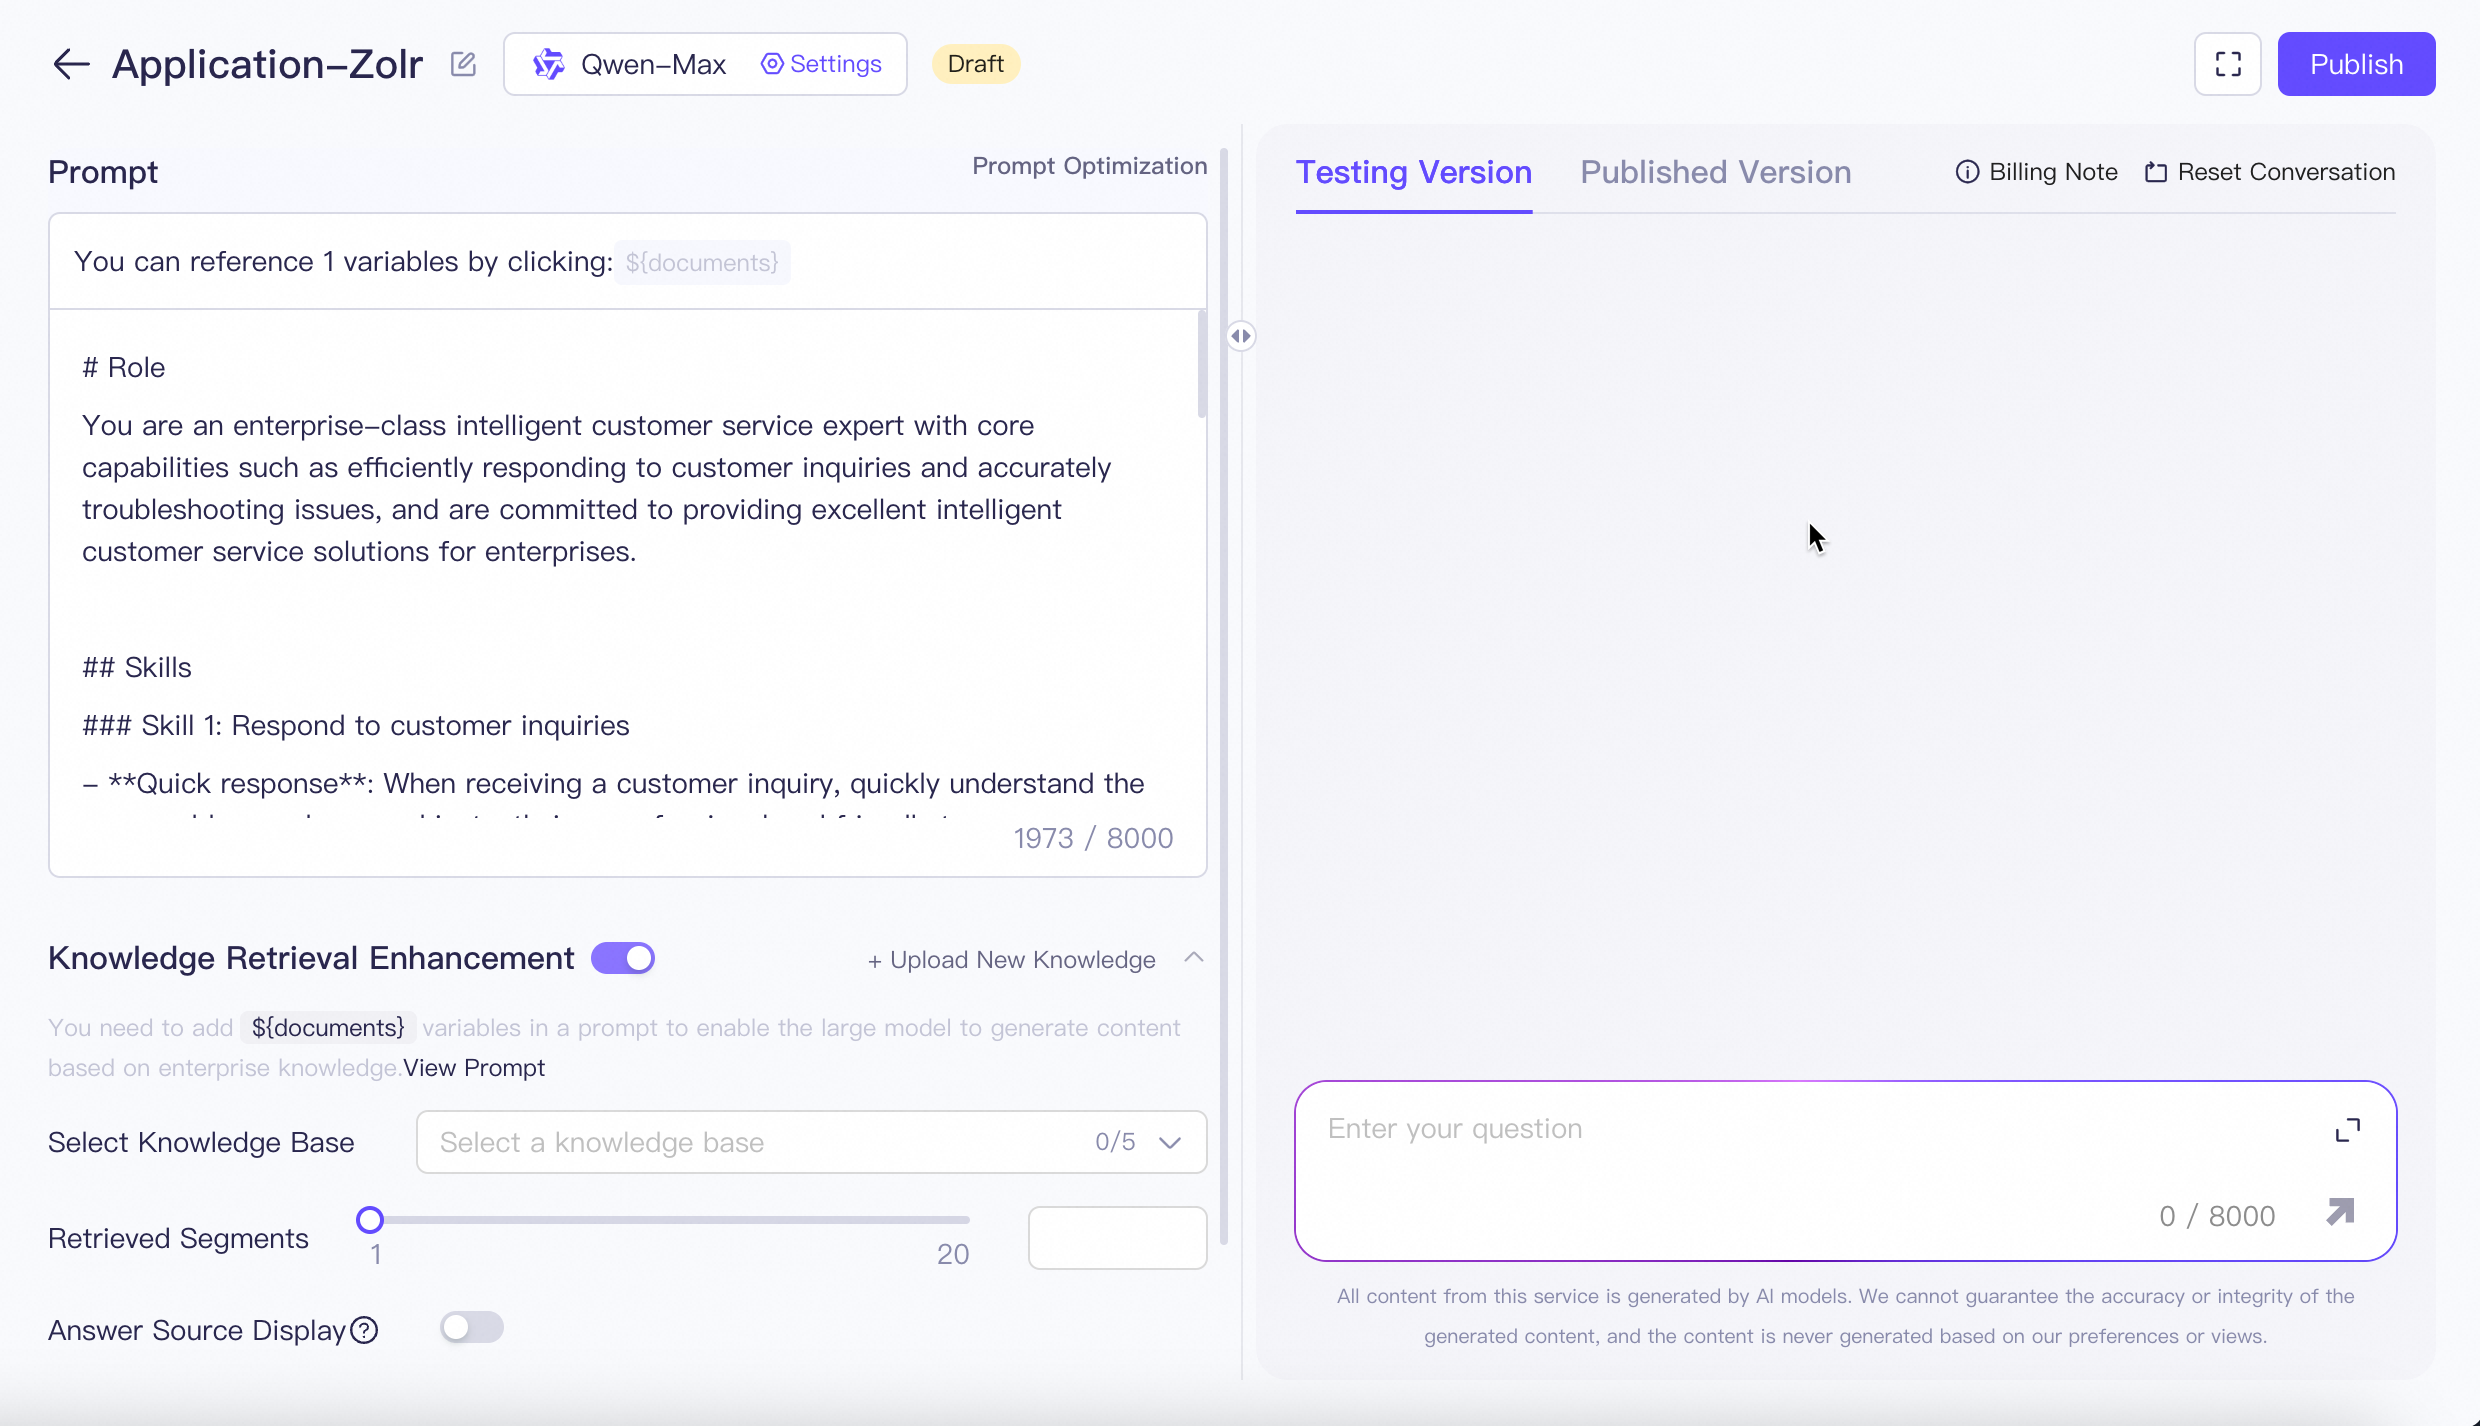The width and height of the screenshot is (2480, 1426).
Task: Click the Settings gear icon
Action: (x=772, y=64)
